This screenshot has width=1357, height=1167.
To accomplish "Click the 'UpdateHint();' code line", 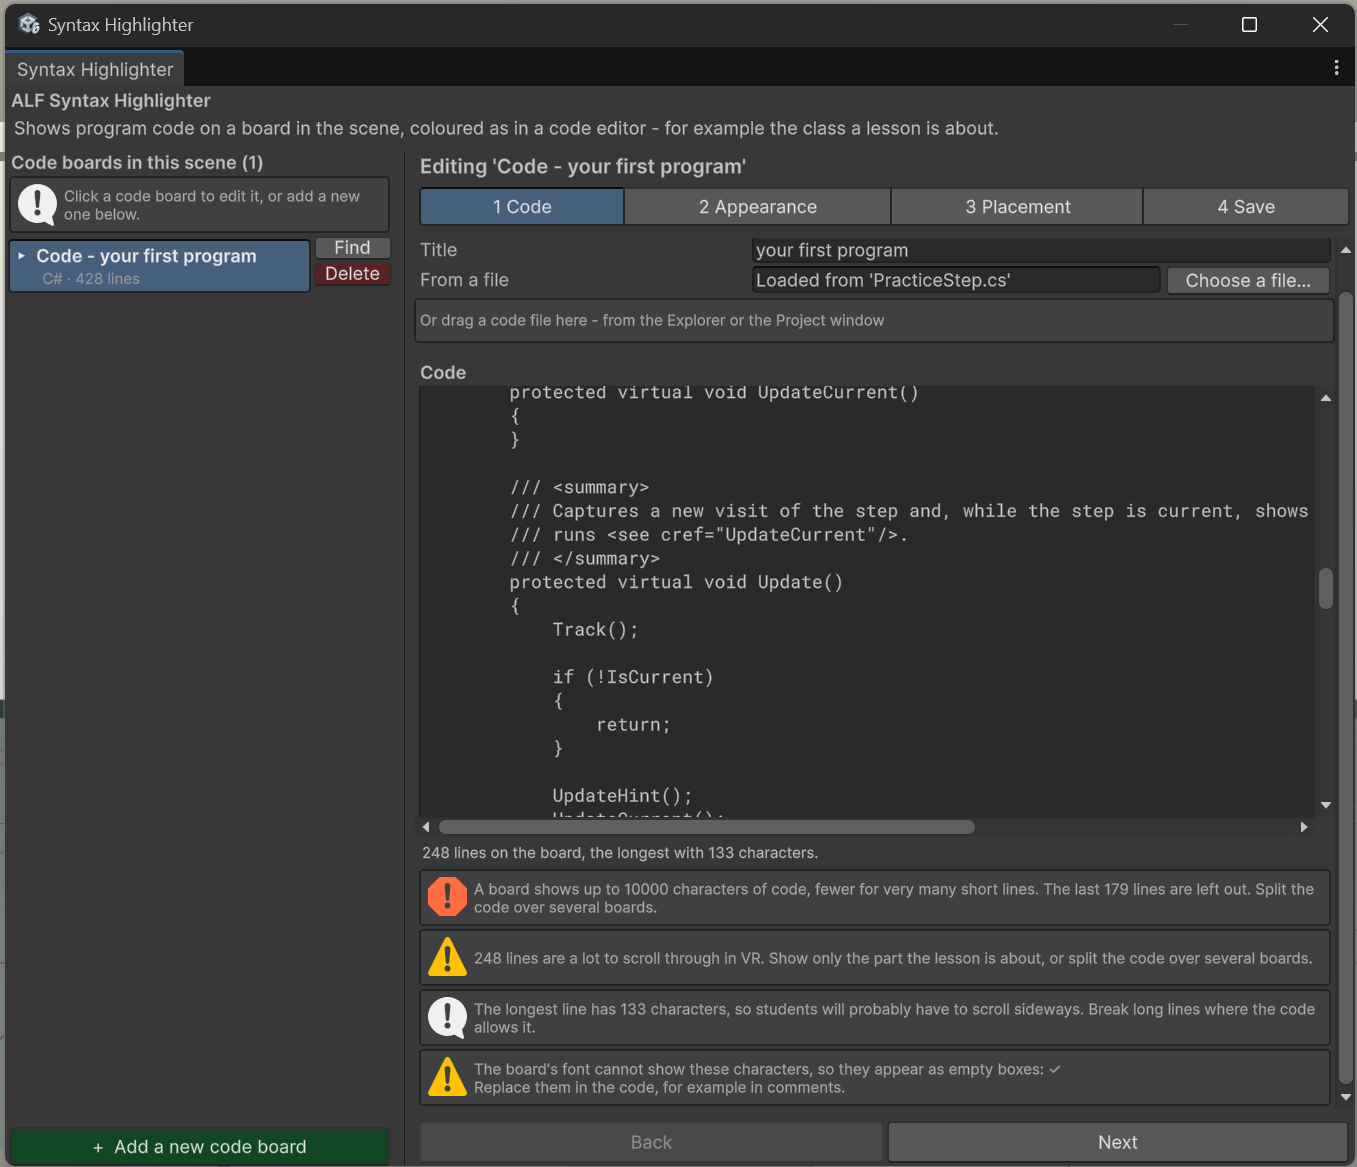I will tap(622, 796).
